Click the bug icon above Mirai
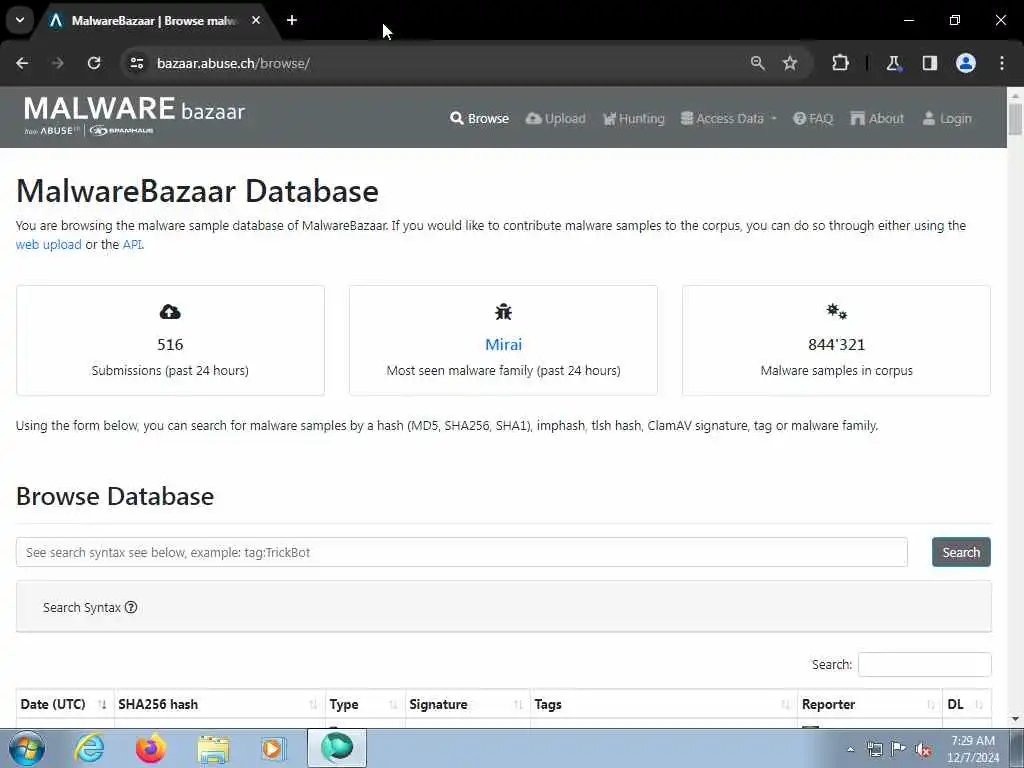1024x768 pixels. [x=504, y=312]
